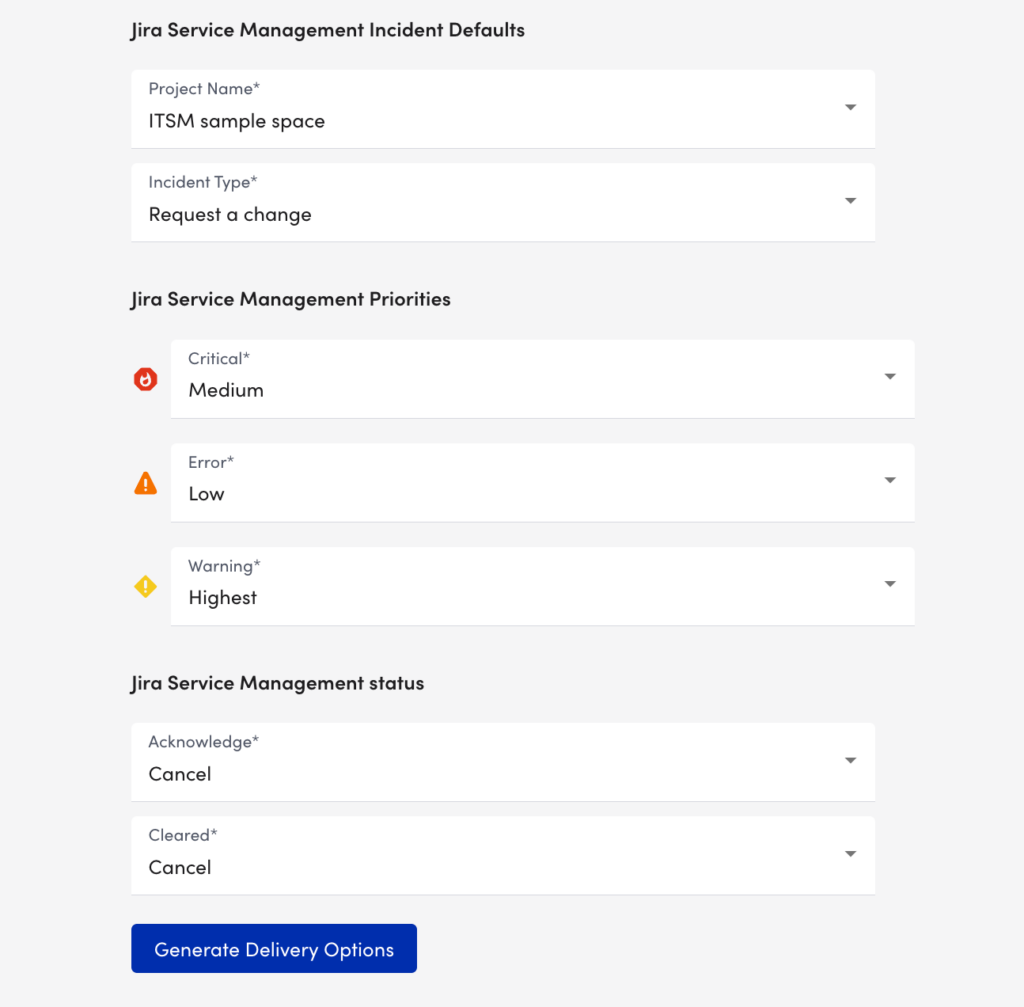Expand the Project Name chevron arrow

coord(850,105)
